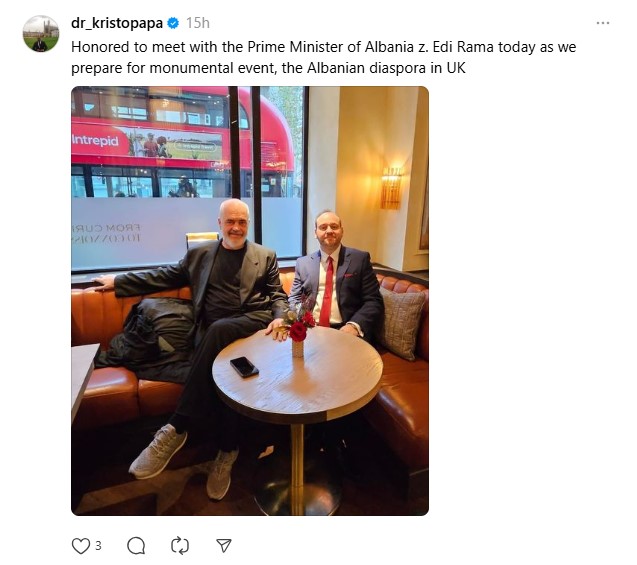The width and height of the screenshot is (637, 565).
Task: Like the post with the heart icon
Action: pos(80,546)
